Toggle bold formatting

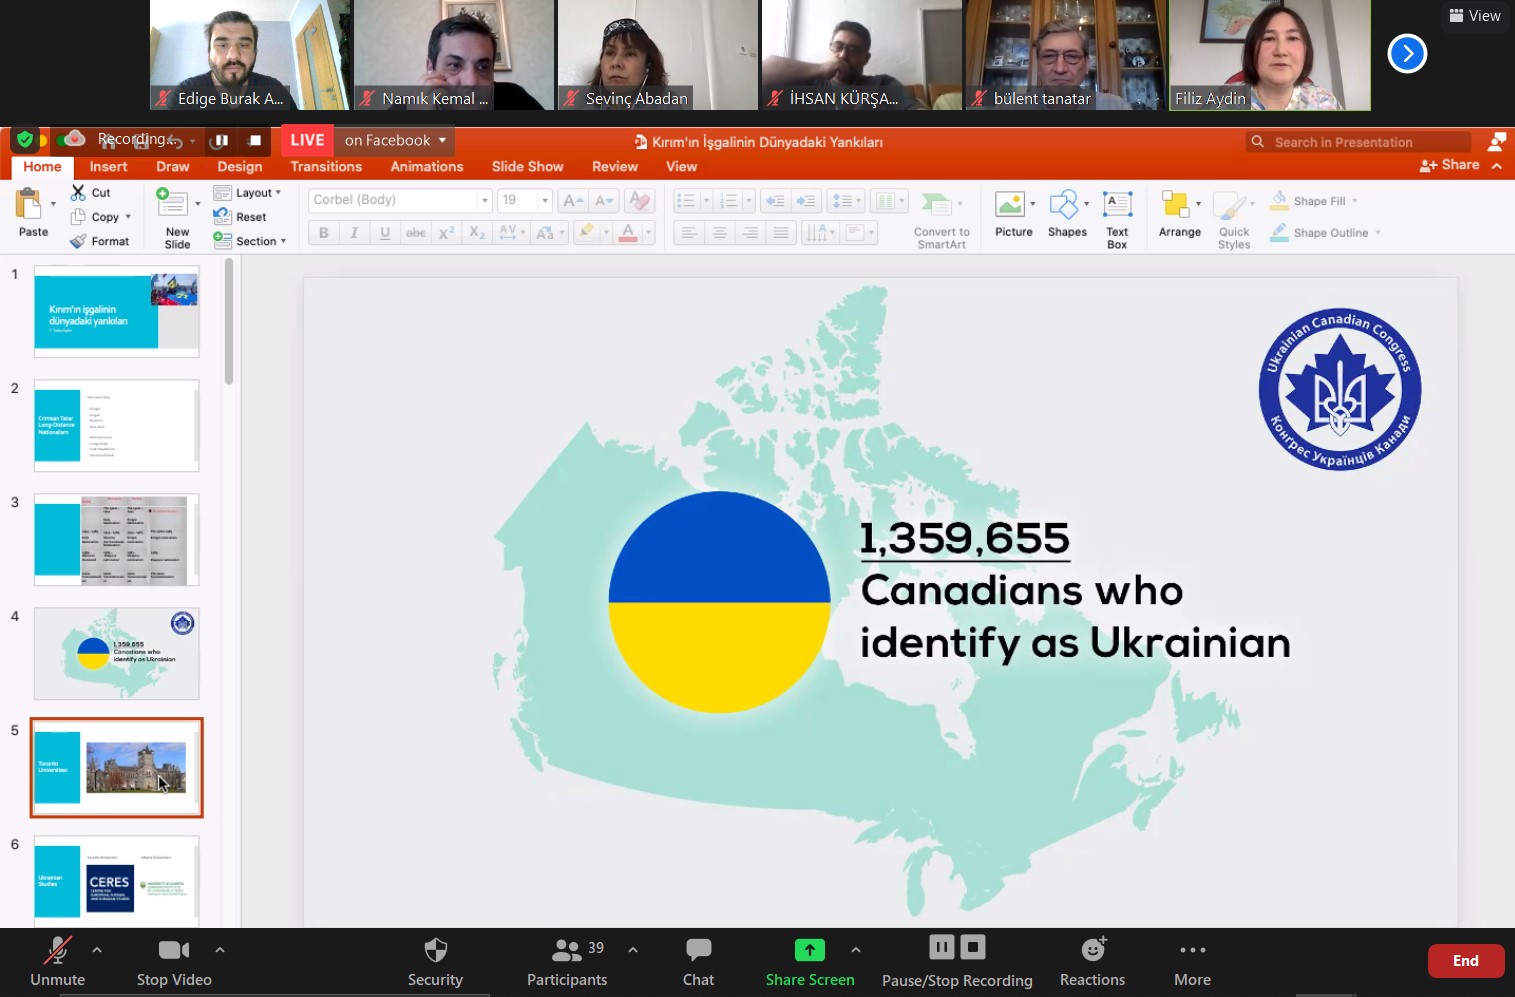(323, 233)
